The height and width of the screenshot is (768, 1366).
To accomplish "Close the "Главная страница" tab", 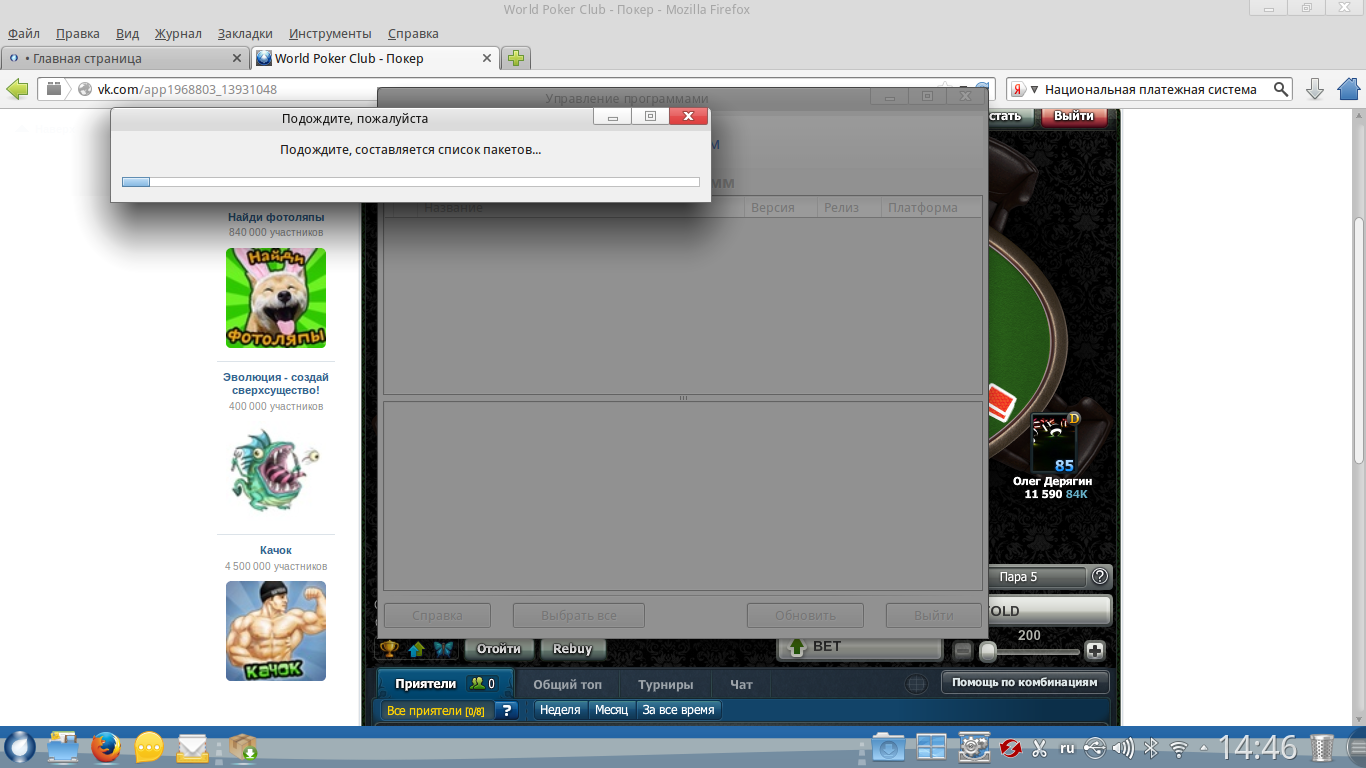I will pyautogui.click(x=237, y=58).
